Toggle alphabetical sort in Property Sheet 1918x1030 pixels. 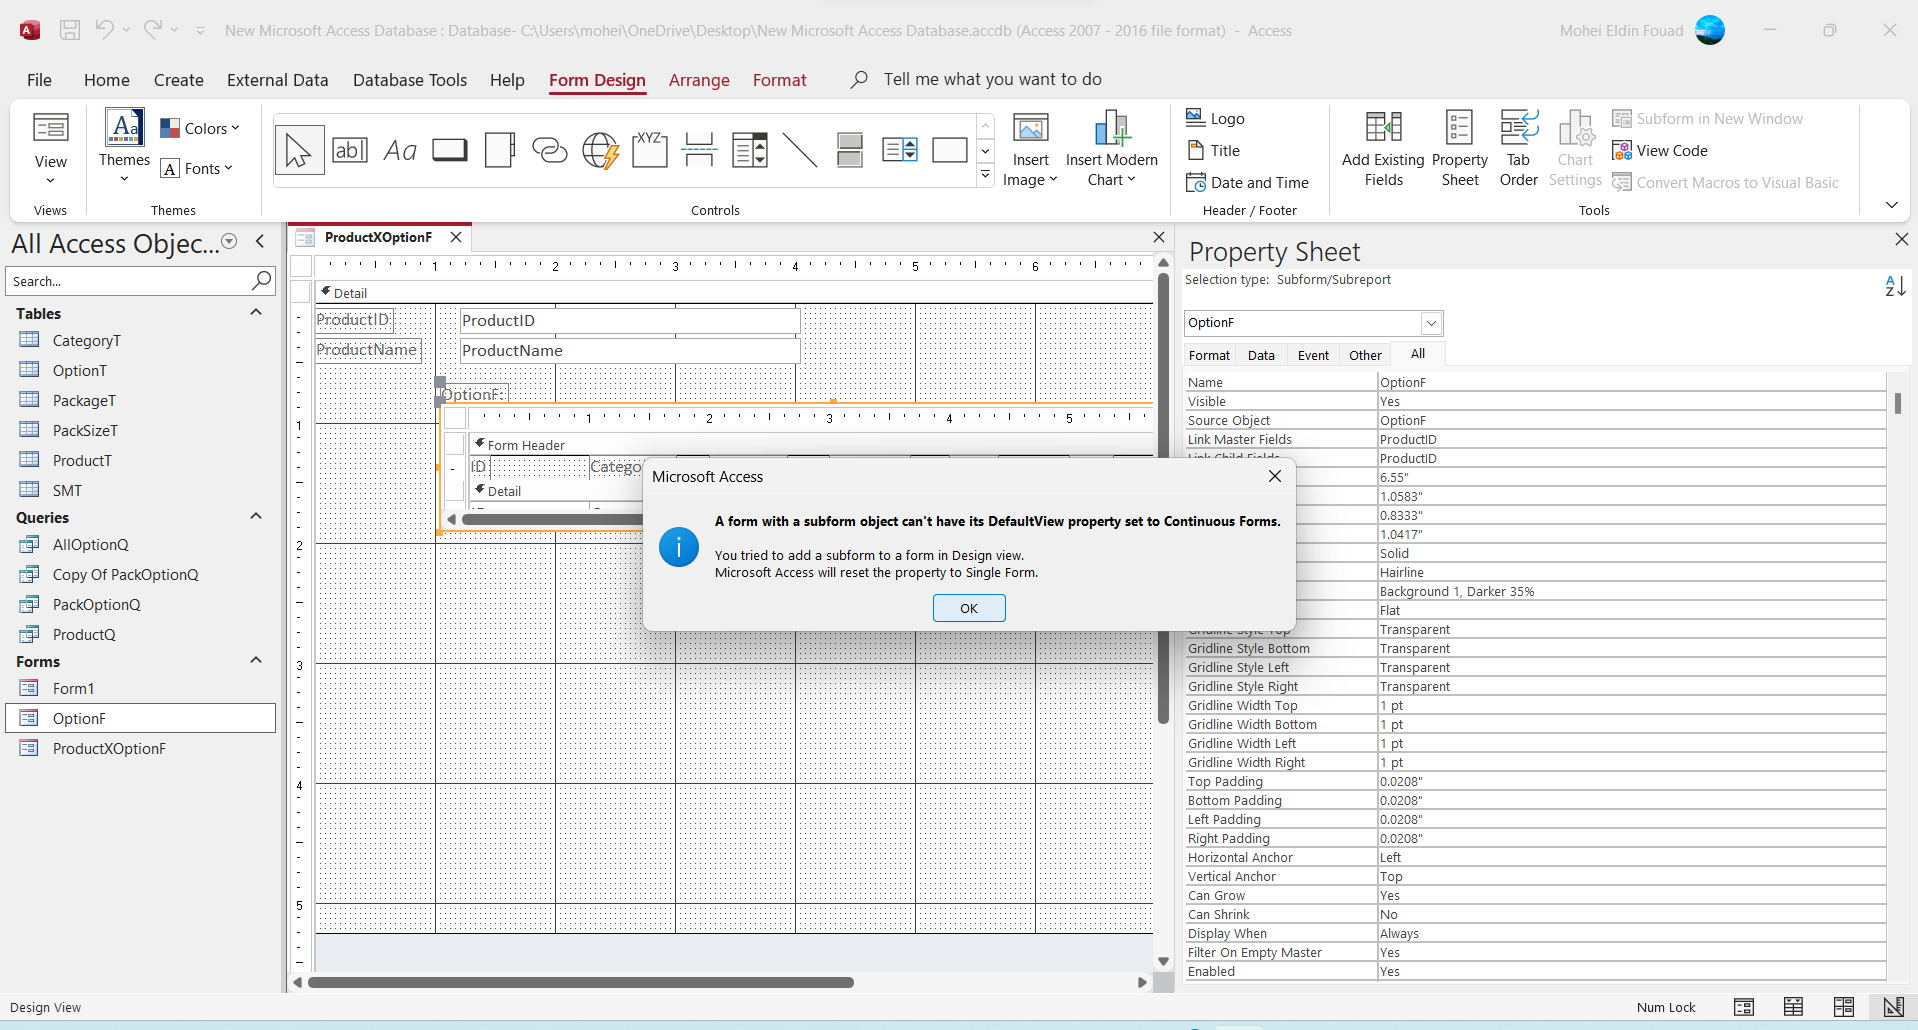[x=1895, y=286]
